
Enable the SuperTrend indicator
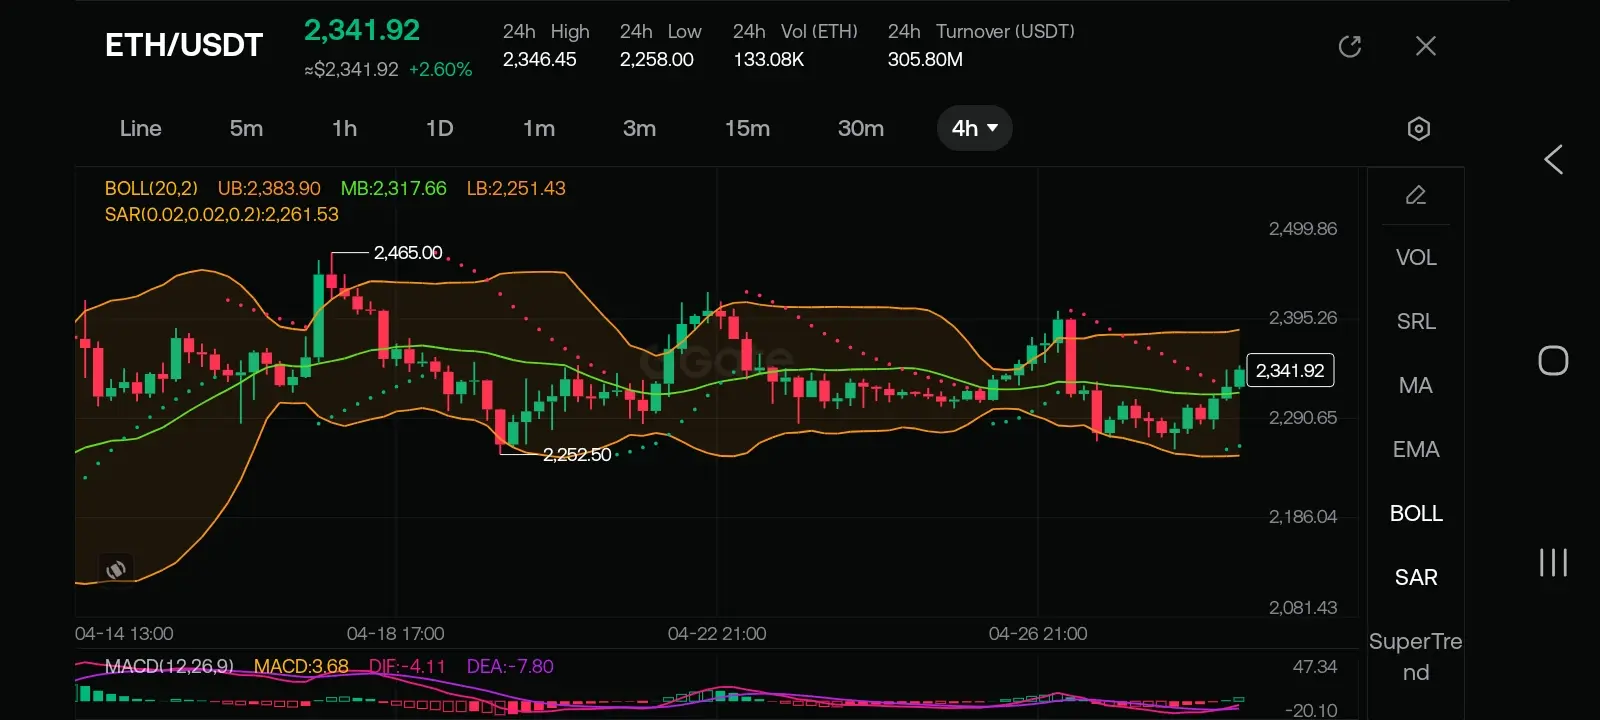(x=1416, y=657)
